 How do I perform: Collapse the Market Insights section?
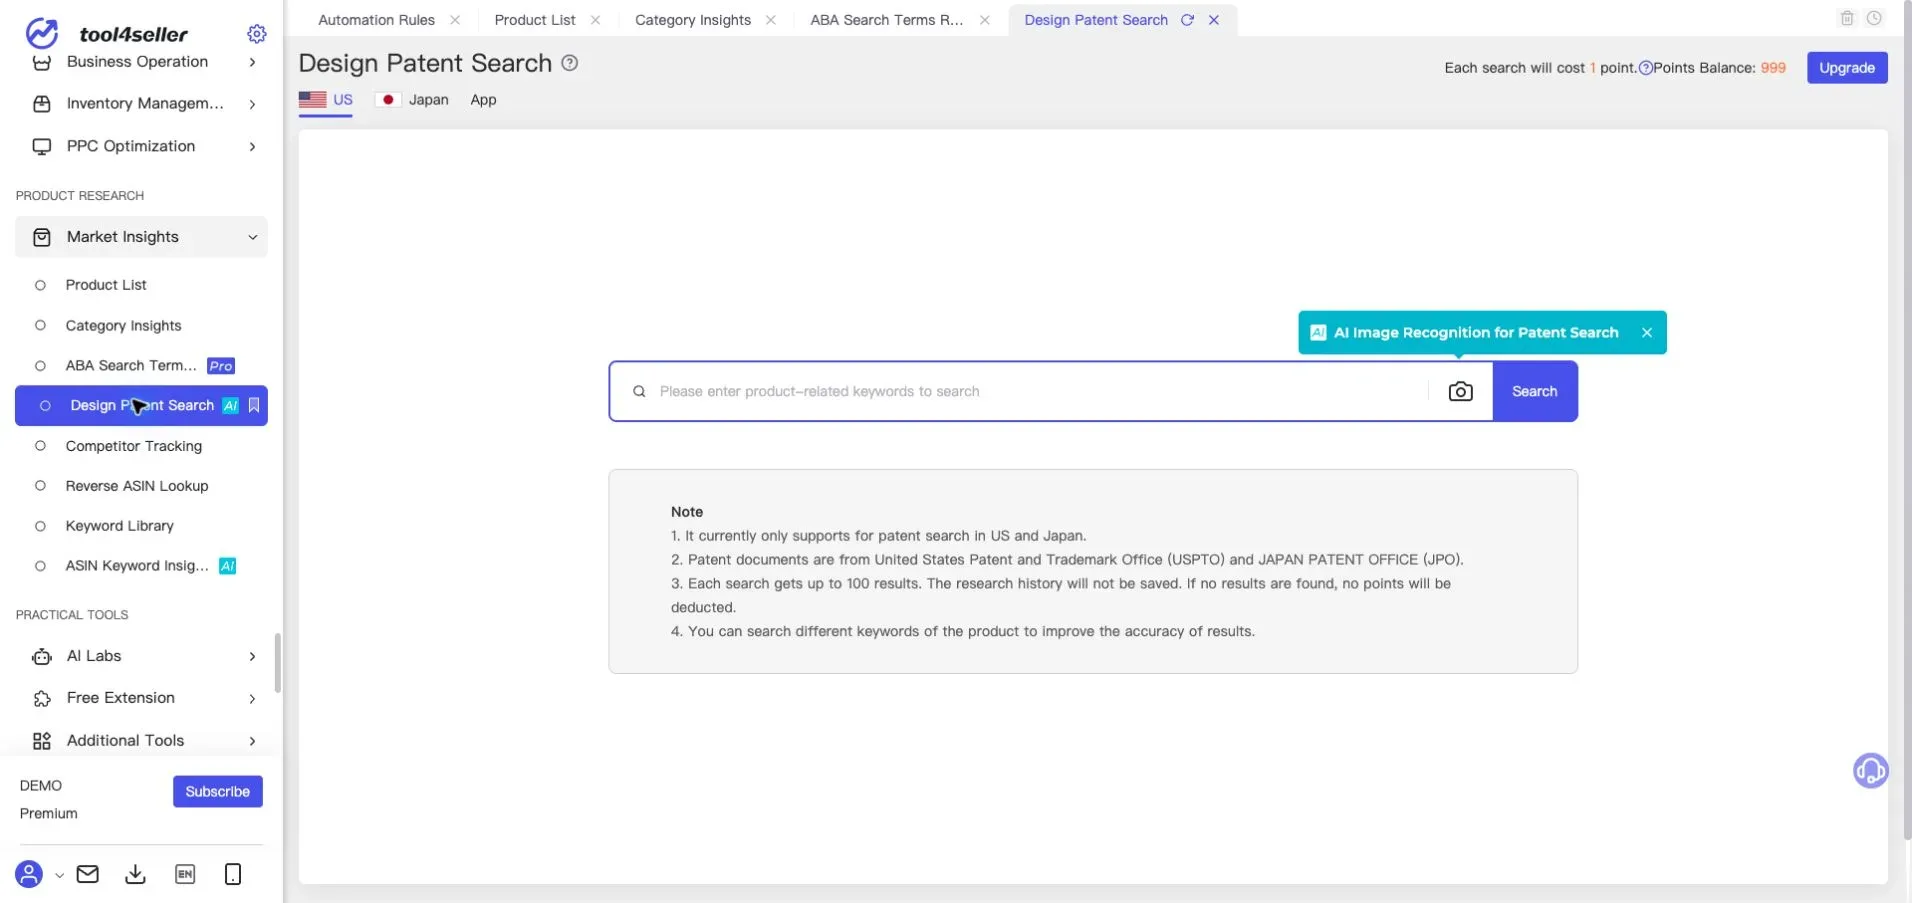click(252, 237)
